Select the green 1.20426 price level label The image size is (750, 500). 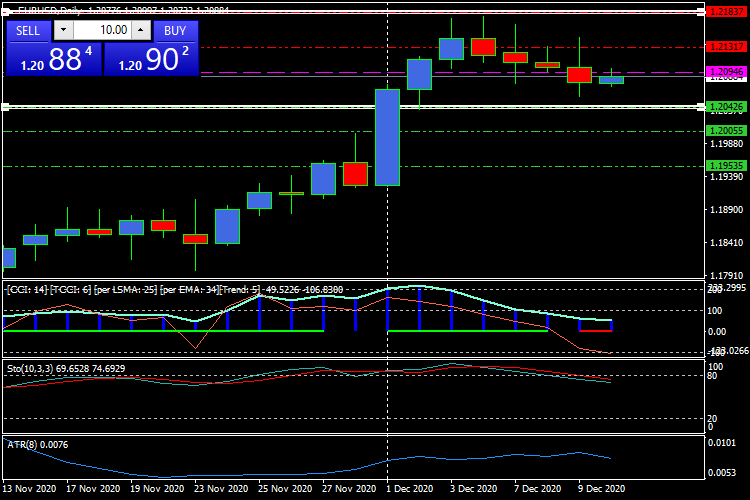[x=727, y=106]
